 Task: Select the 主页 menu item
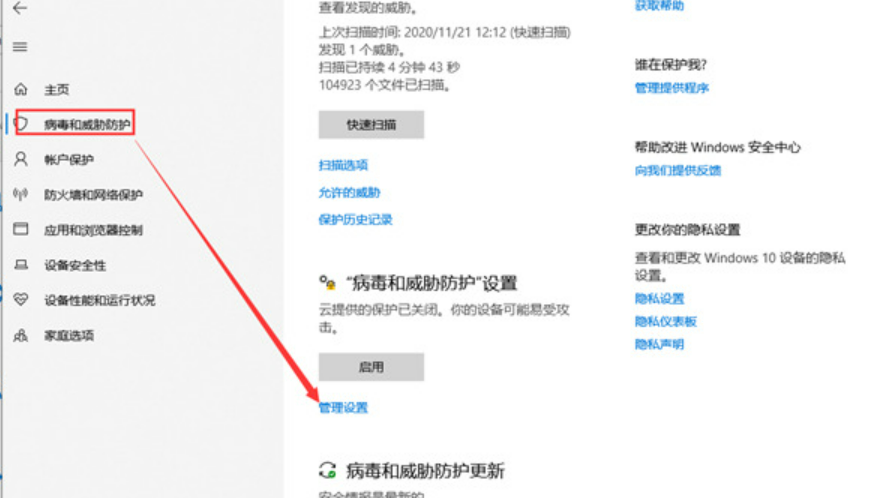56,90
